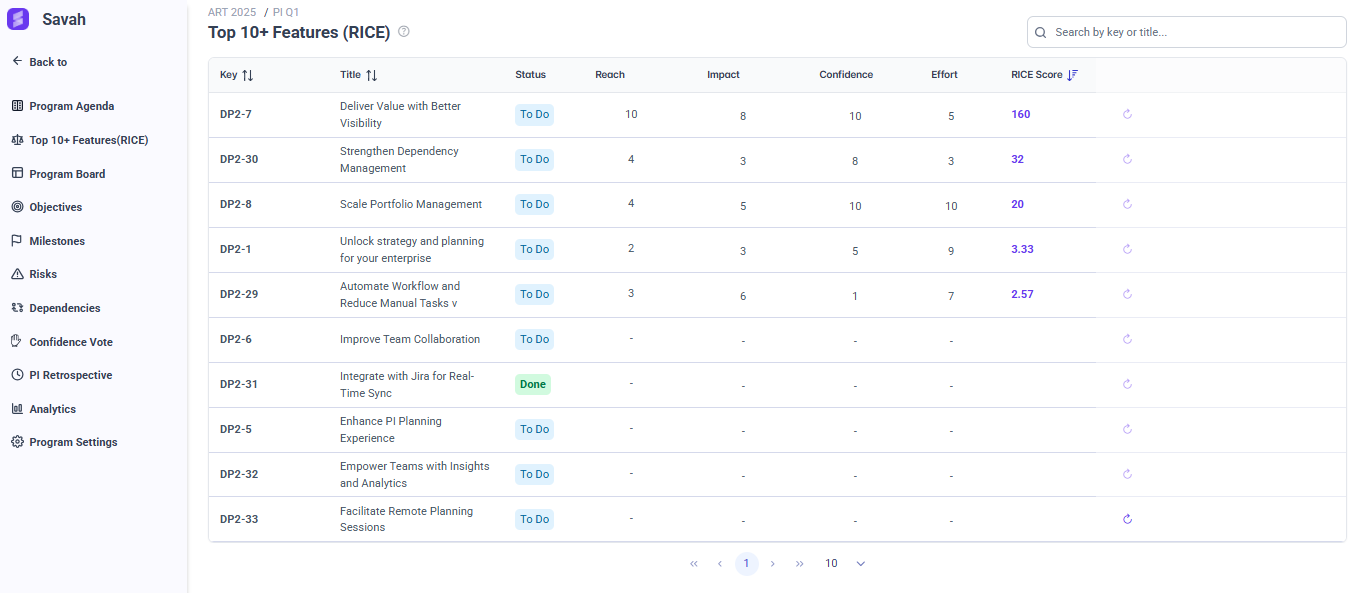Open the Confidence Vote page
The width and height of the screenshot is (1355, 593).
click(70, 342)
